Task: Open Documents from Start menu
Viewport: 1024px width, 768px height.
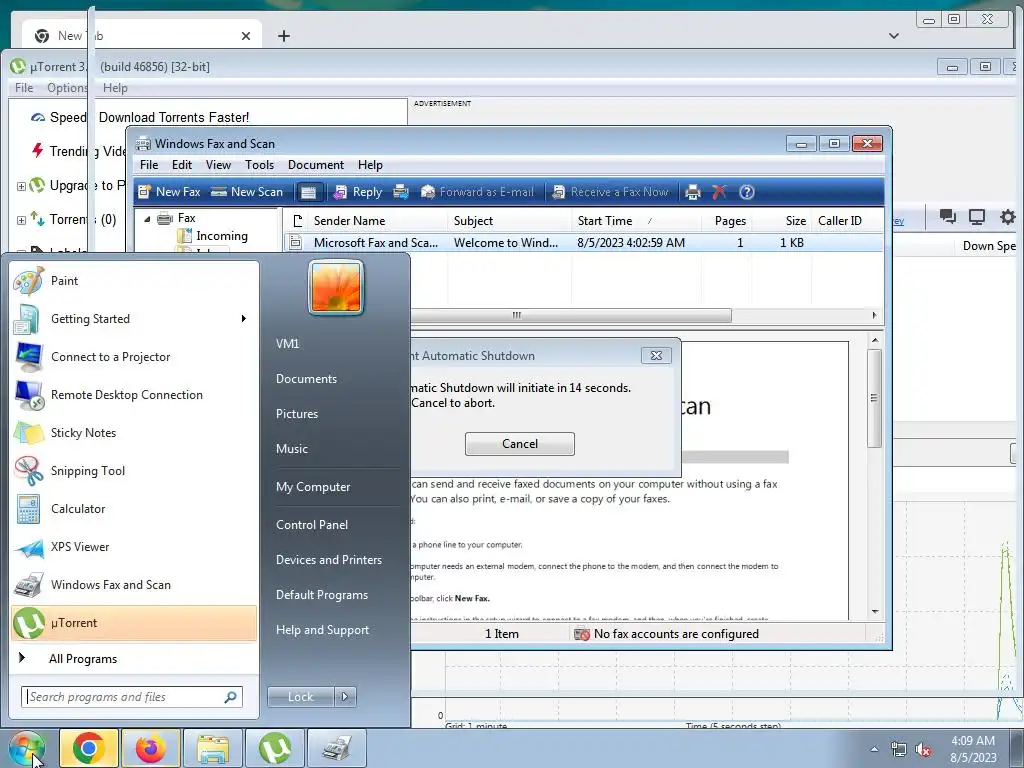Action: [306, 379]
